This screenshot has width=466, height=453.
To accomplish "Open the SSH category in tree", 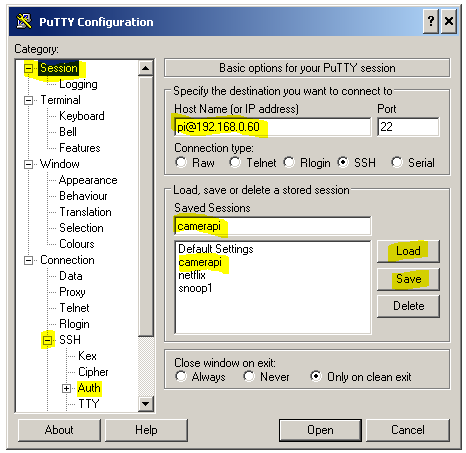I will pyautogui.click(x=70, y=340).
